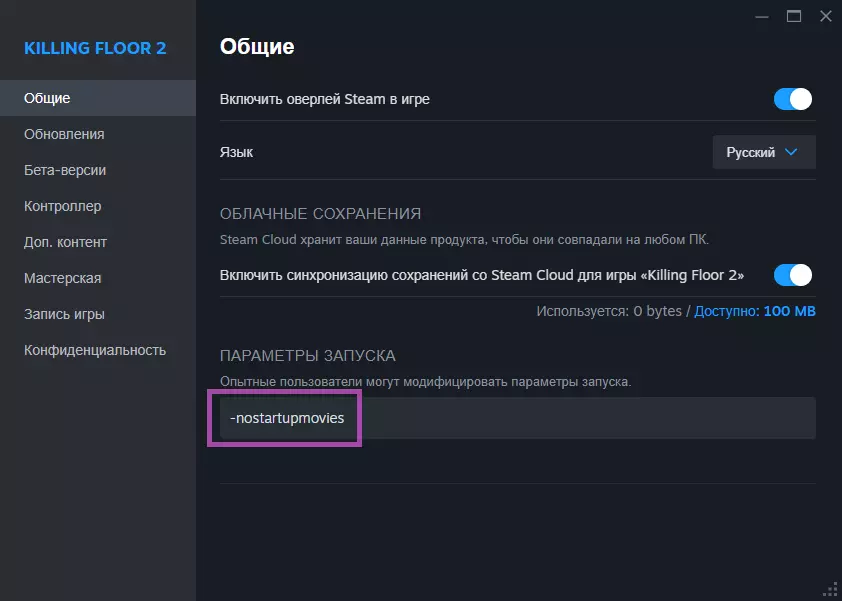
Task: Open the Мастерская section
Action: 62,278
